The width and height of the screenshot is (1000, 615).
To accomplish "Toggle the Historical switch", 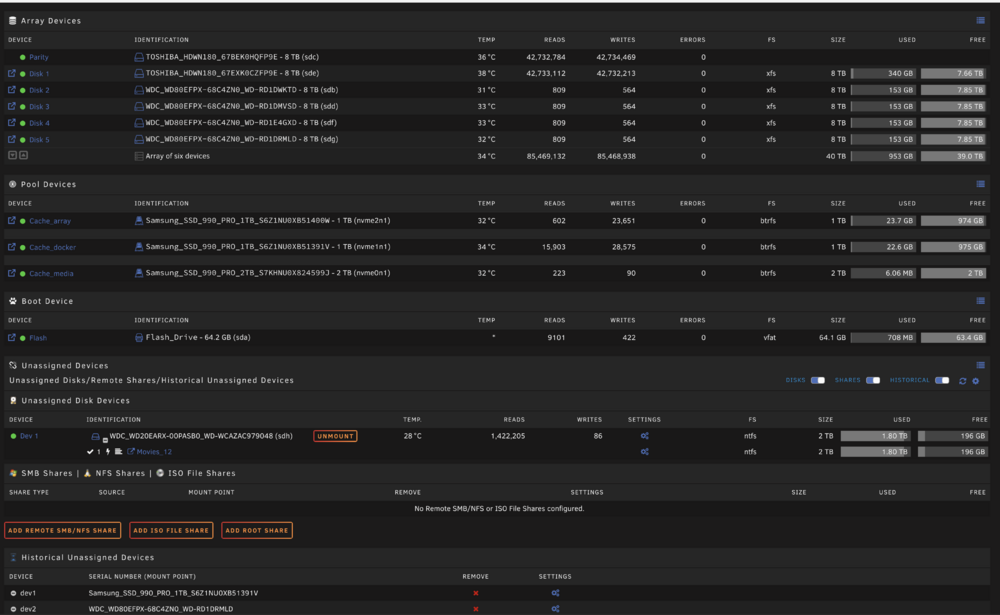I will pos(942,380).
